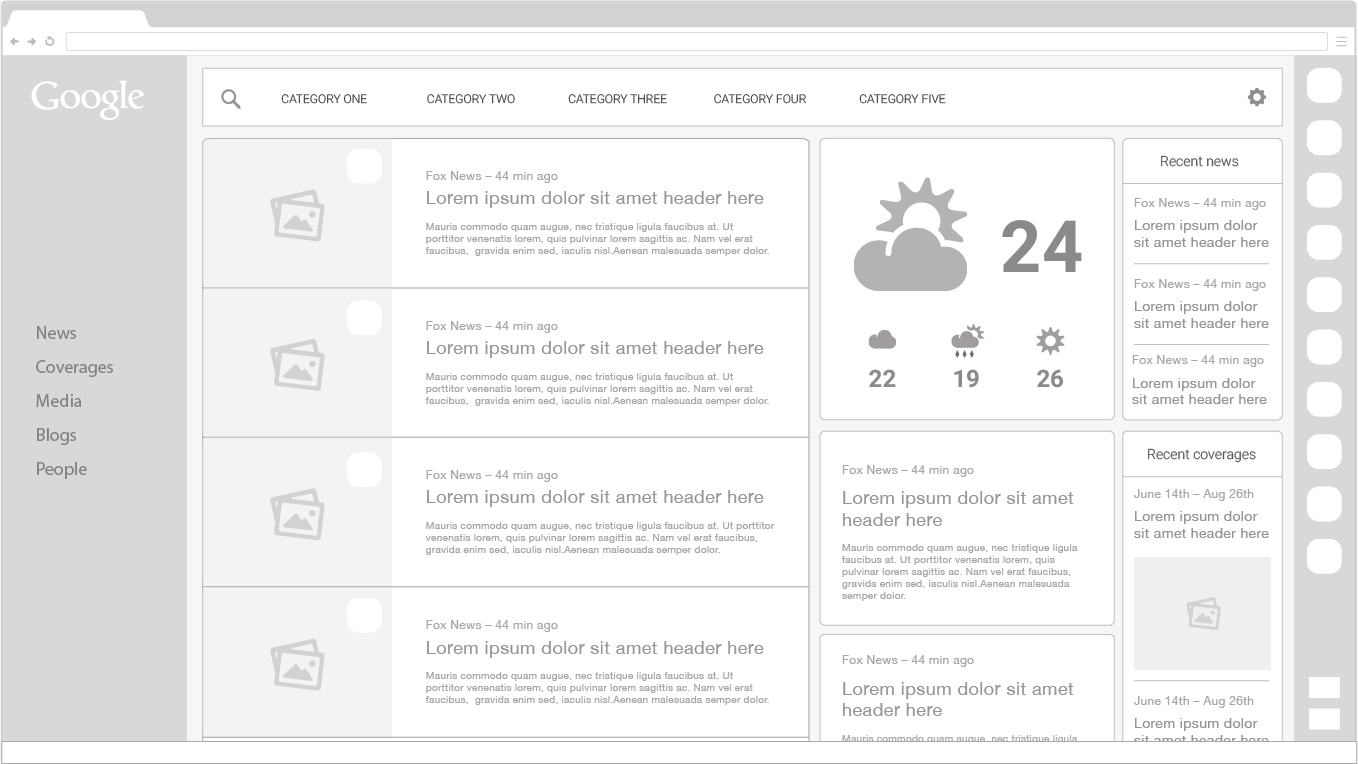Image resolution: width=1358 pixels, height=764 pixels.
Task: Click the browser back arrow
Action: [x=14, y=41]
